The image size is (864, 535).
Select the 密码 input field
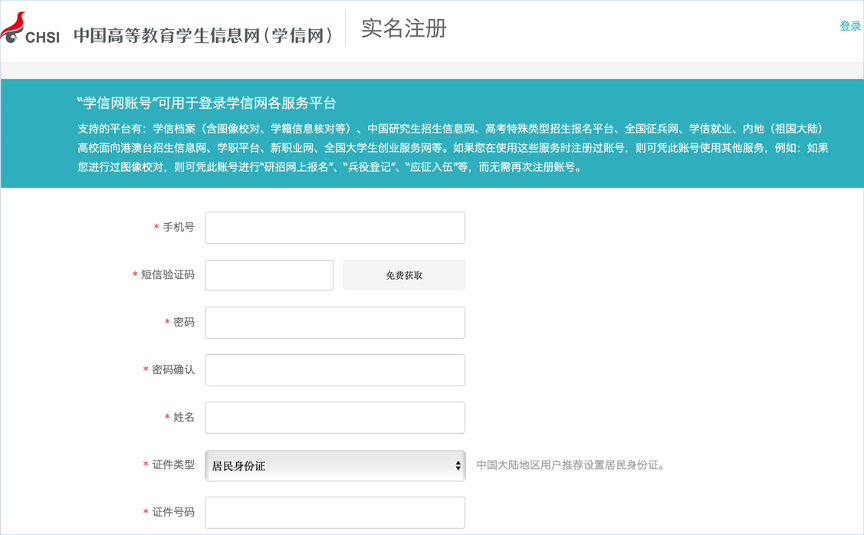pyautogui.click(x=334, y=323)
